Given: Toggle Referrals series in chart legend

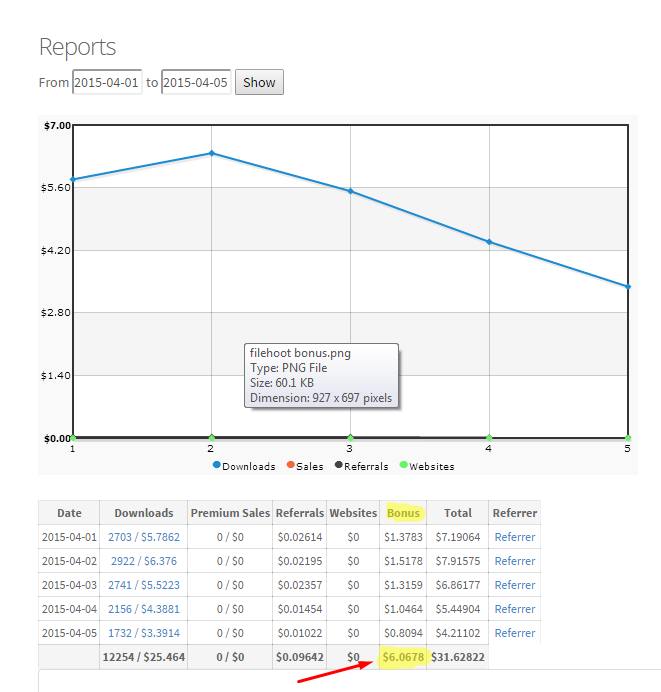Looking at the screenshot, I should coord(361,466).
